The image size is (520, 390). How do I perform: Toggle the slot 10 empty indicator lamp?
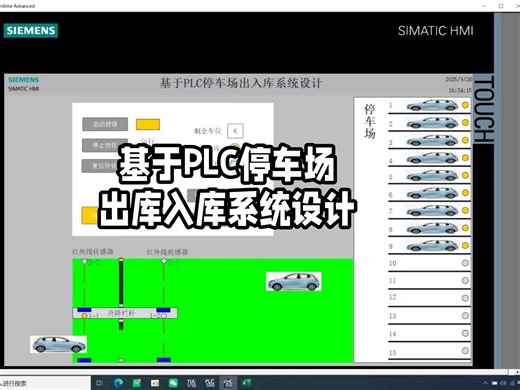[x=465, y=263]
